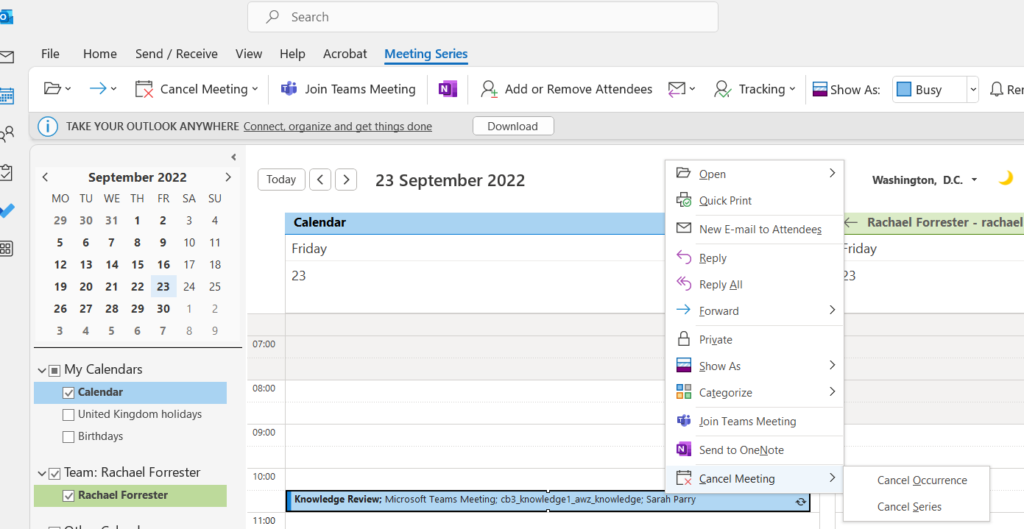The width and height of the screenshot is (1024, 529).
Task: Open People from the left sidebar
Action: click(x=7, y=135)
